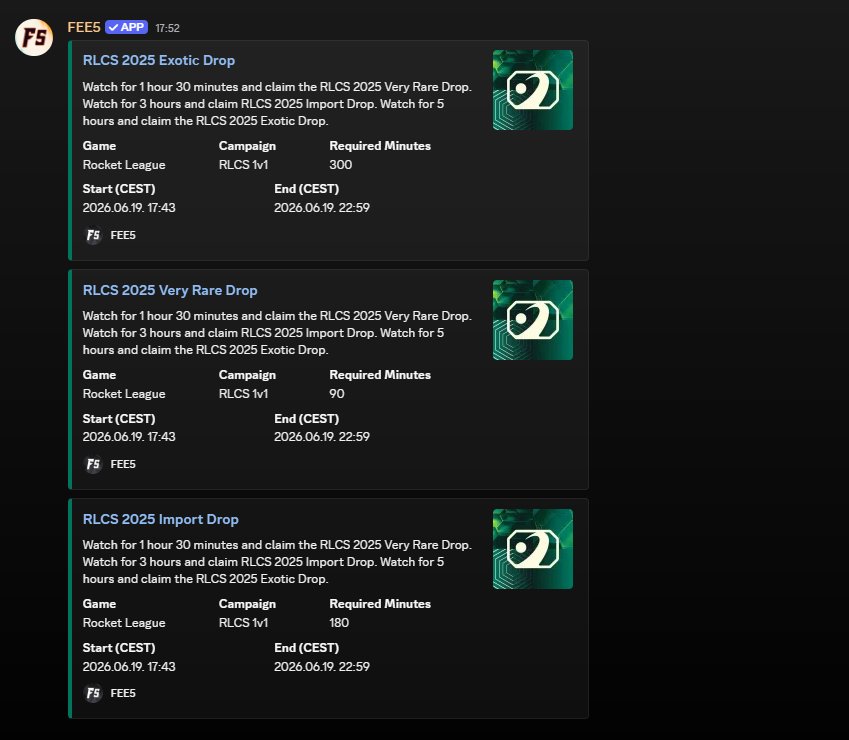Open thumbnail image in Exotic Drop embed

pyautogui.click(x=533, y=90)
